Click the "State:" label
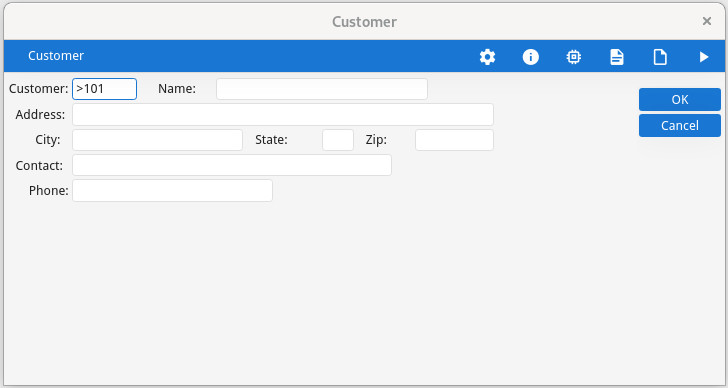The height and width of the screenshot is (388, 728). [271, 140]
